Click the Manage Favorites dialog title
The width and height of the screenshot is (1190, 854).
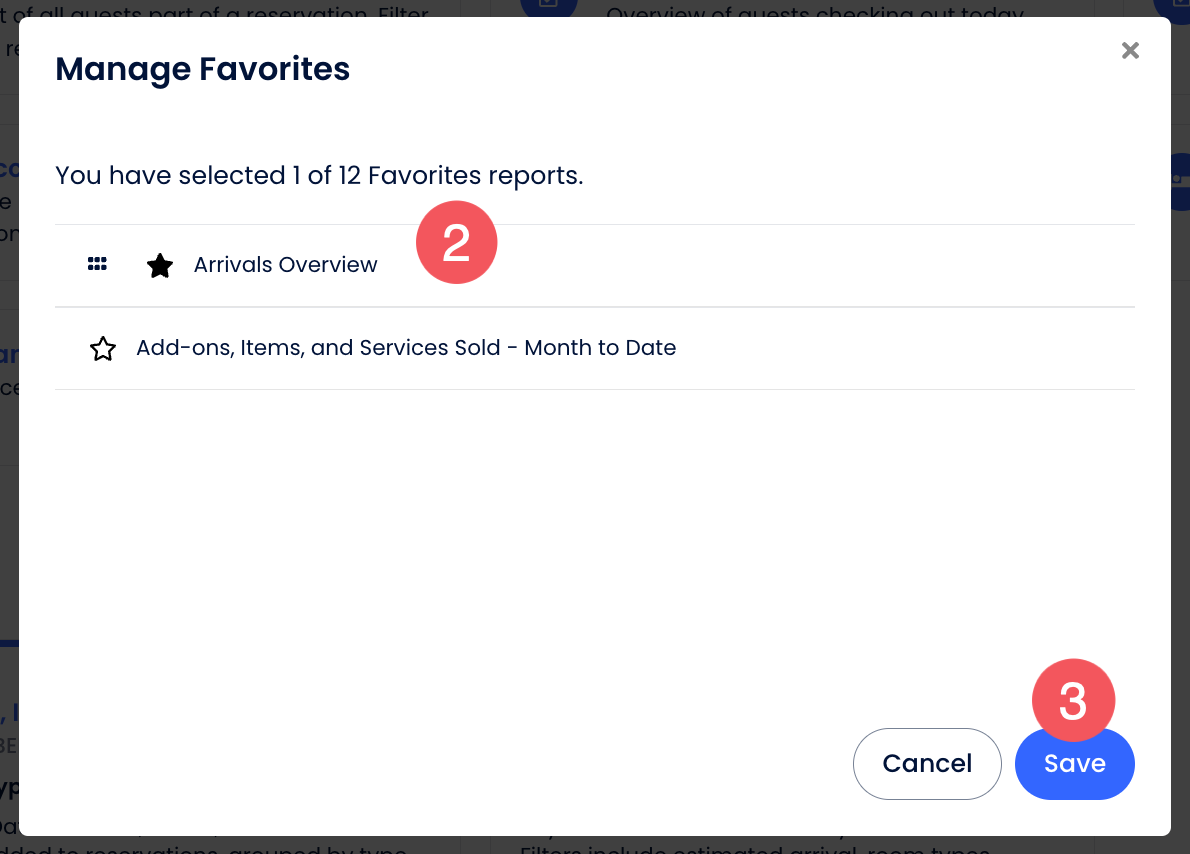coord(202,69)
